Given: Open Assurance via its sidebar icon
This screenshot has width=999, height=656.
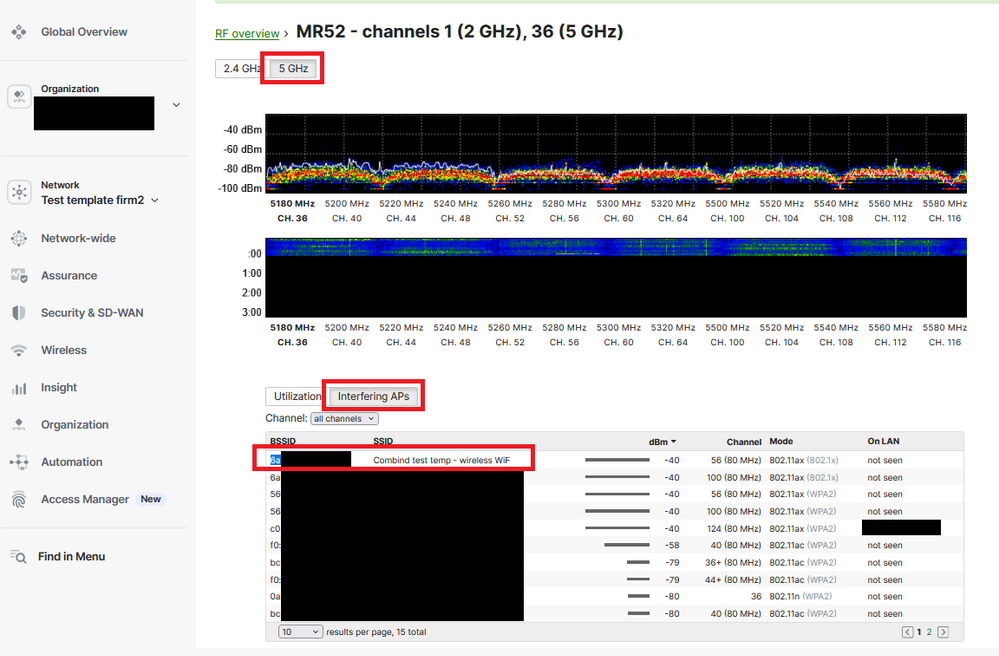Looking at the screenshot, I should (18, 275).
